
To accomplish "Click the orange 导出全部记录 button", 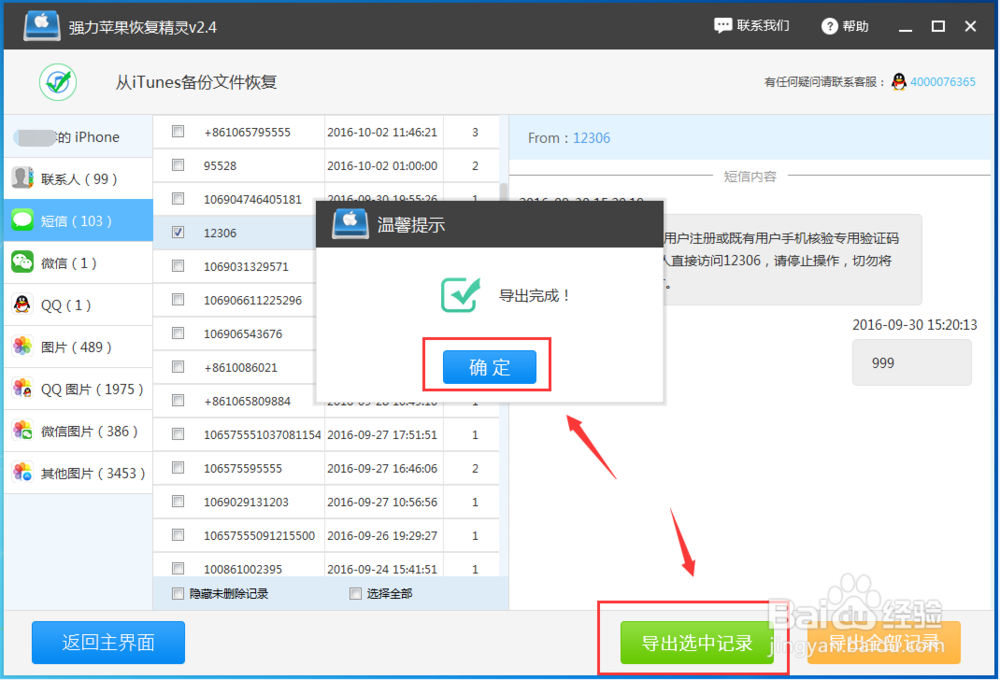I will pyautogui.click(x=884, y=642).
